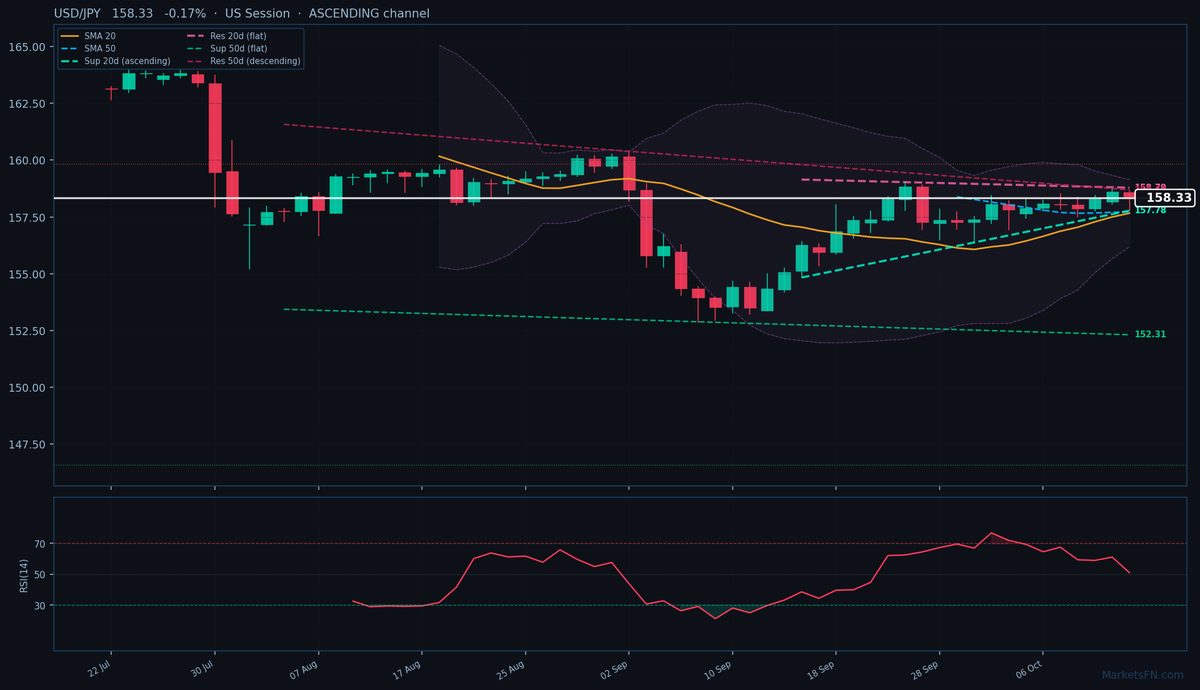Click the 158.79 resistance price label

(1150, 187)
